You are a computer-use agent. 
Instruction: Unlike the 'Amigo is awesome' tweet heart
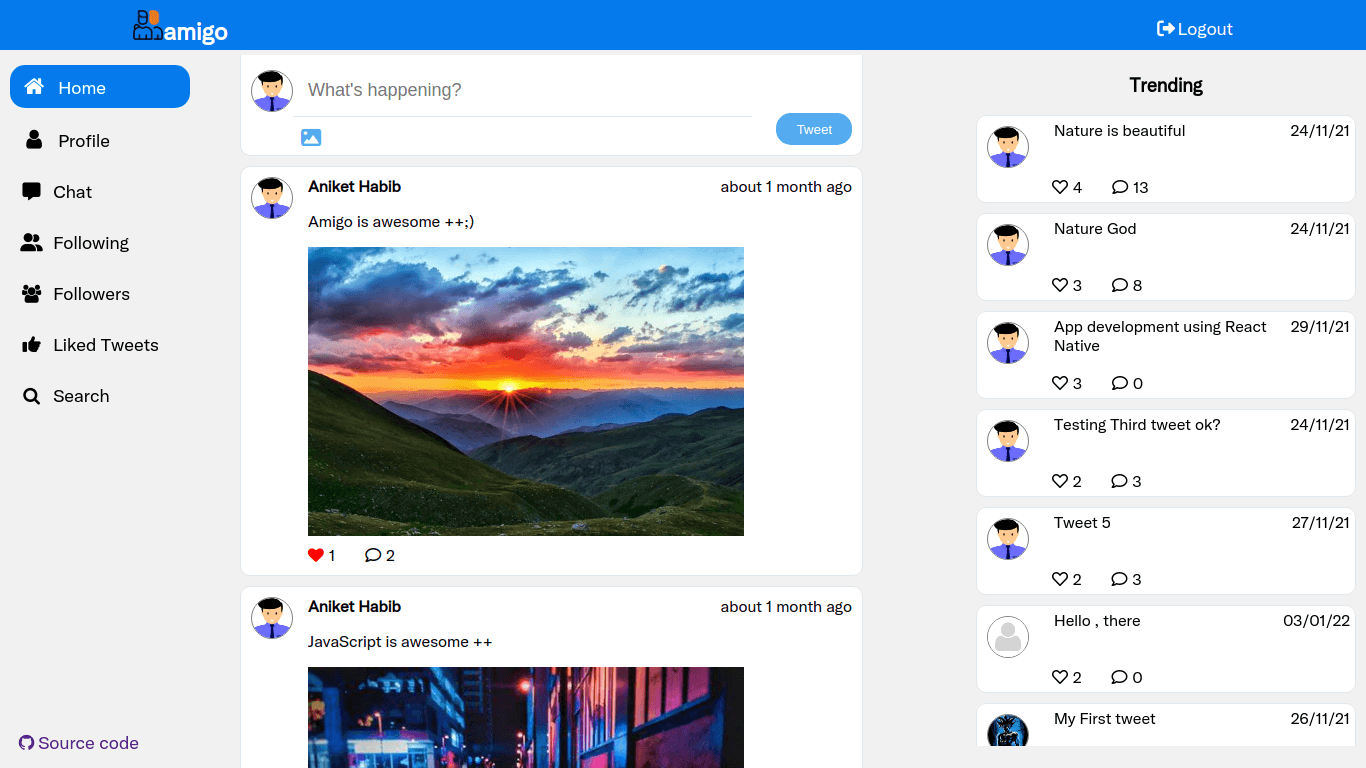[316, 555]
